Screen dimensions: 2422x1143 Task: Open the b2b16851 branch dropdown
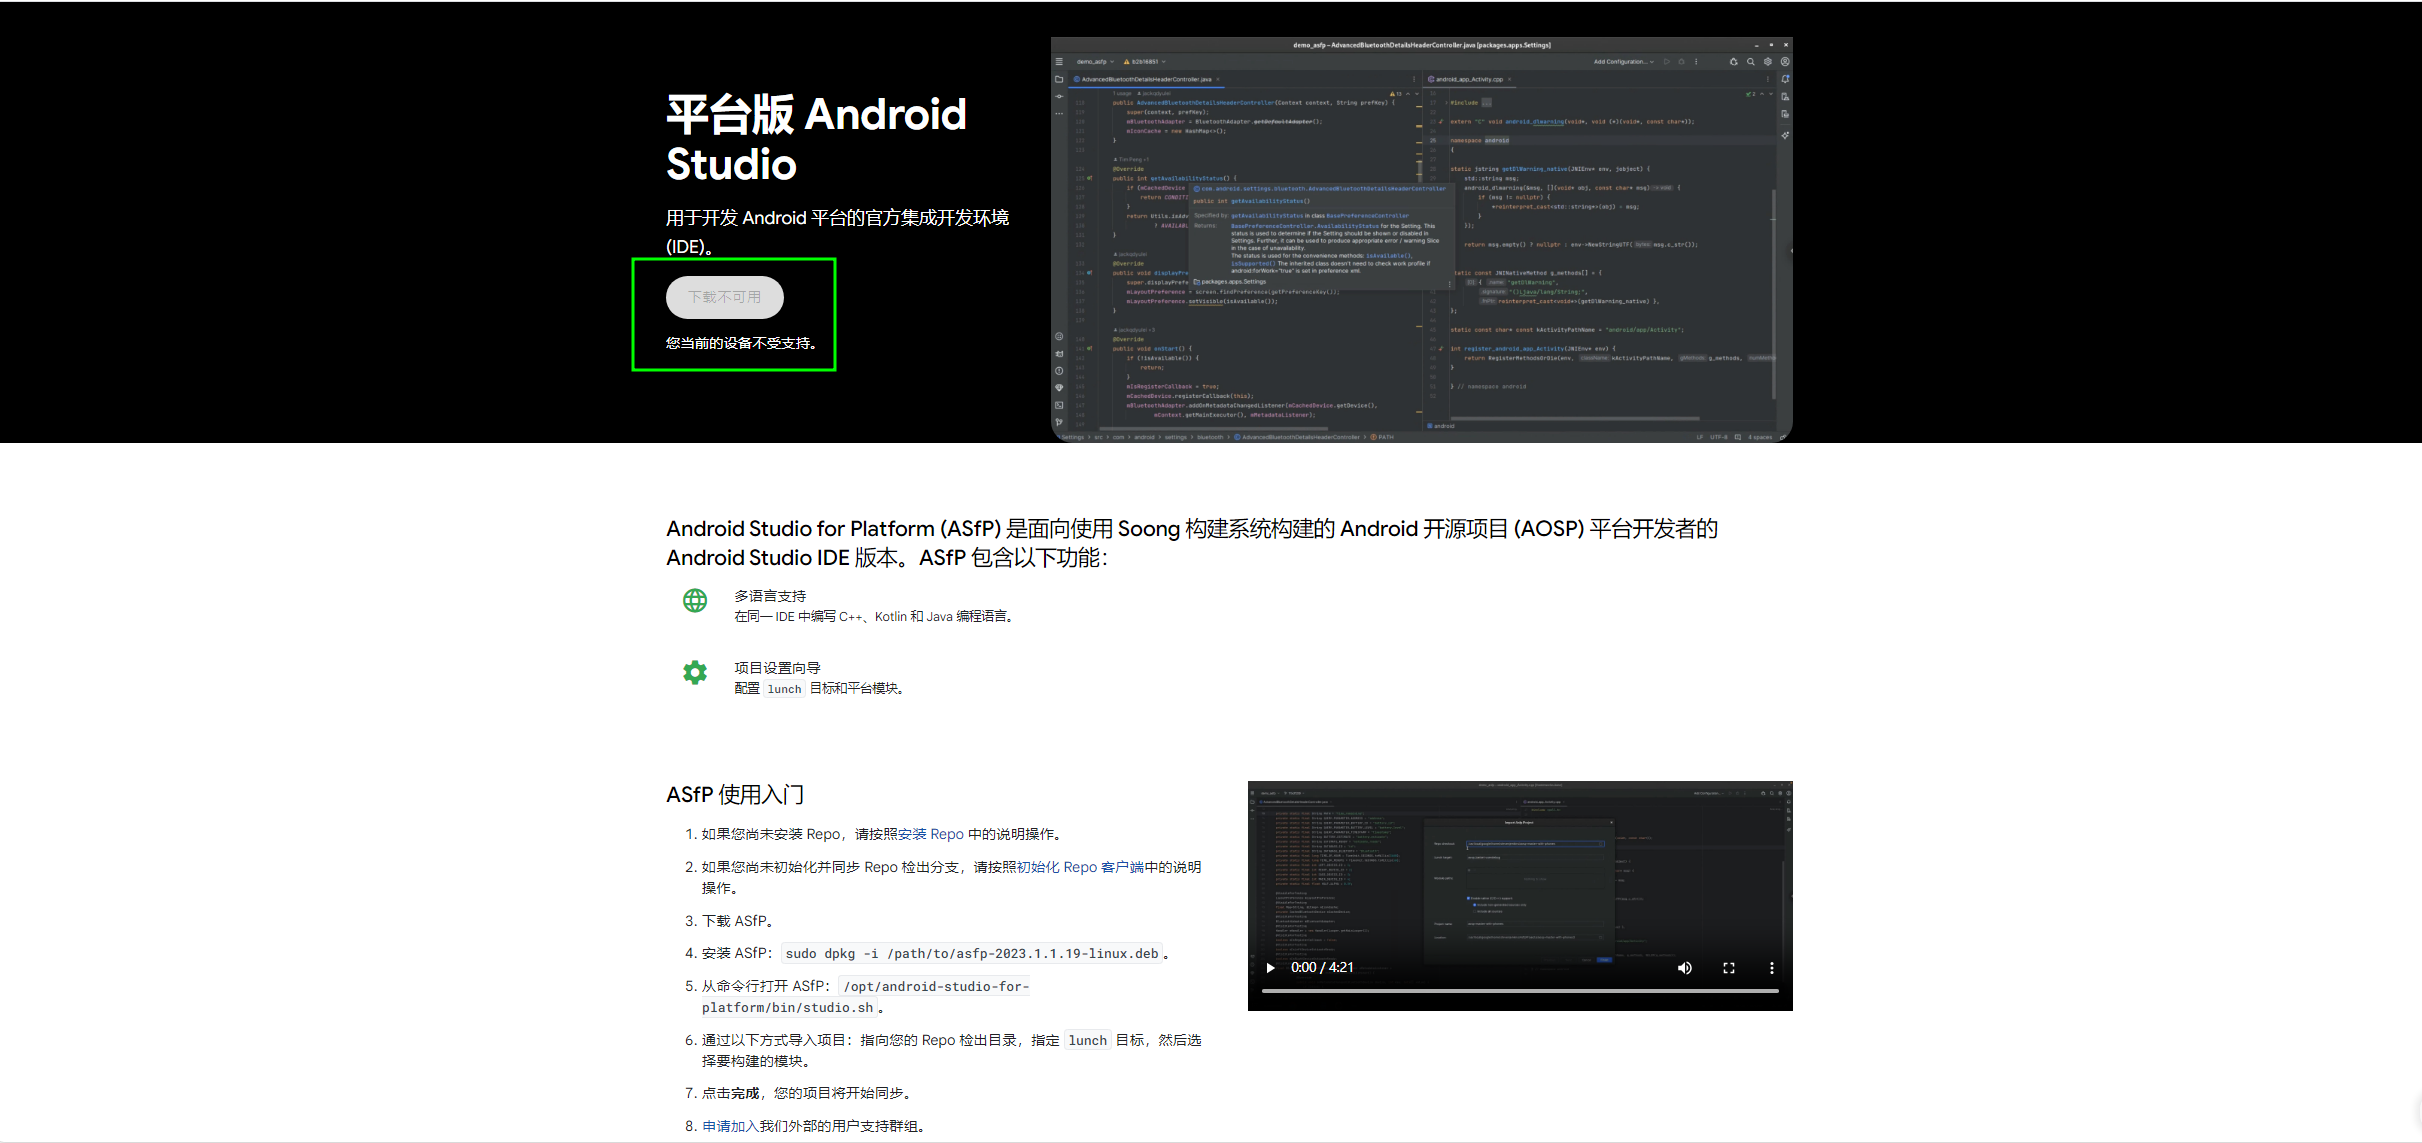click(1145, 61)
